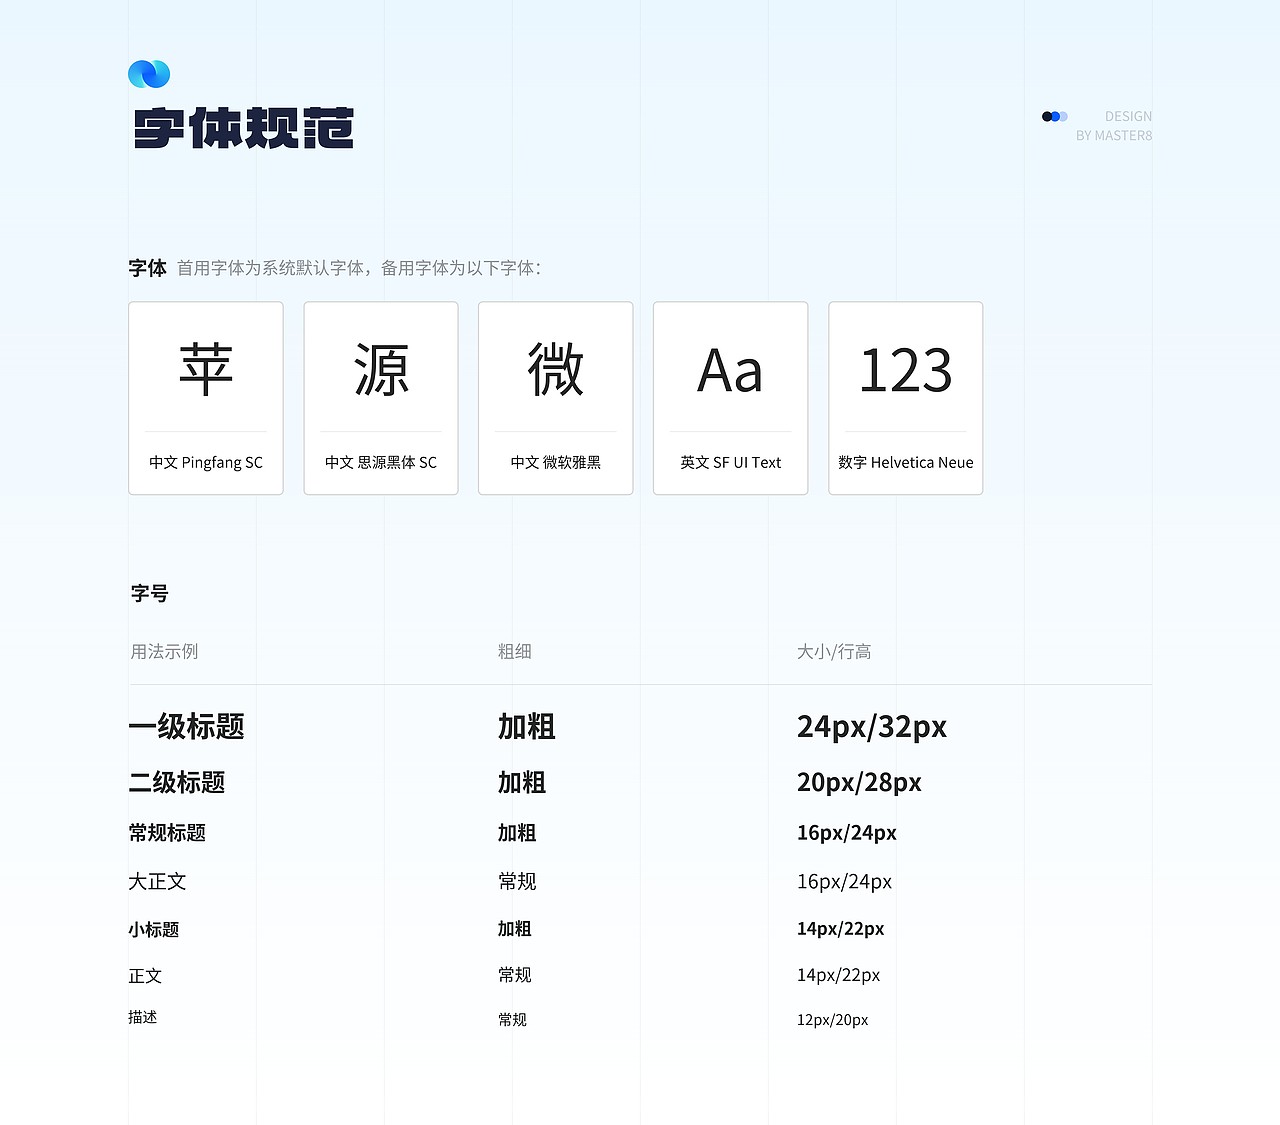Click the 小标题 sample text
This screenshot has height=1125, width=1280.
154,930
